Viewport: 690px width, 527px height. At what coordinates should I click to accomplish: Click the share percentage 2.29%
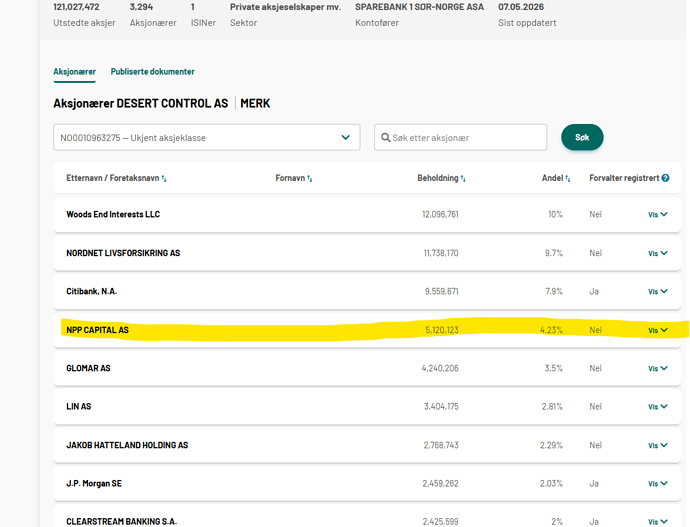[x=551, y=446]
